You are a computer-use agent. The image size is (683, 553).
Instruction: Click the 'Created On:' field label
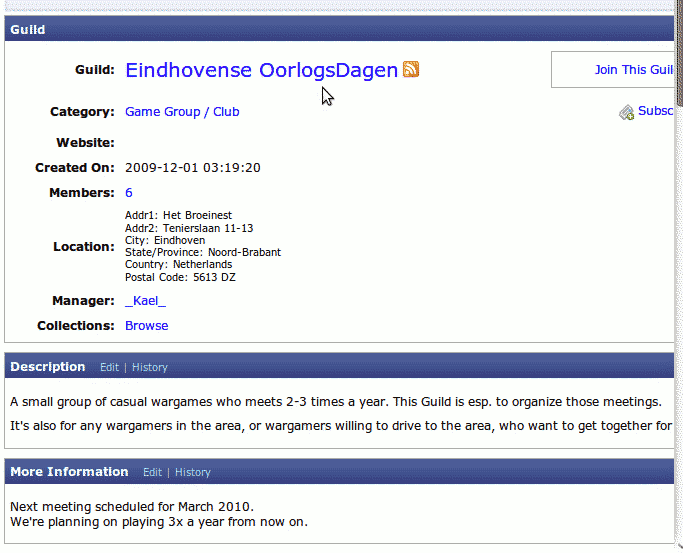[74, 168]
